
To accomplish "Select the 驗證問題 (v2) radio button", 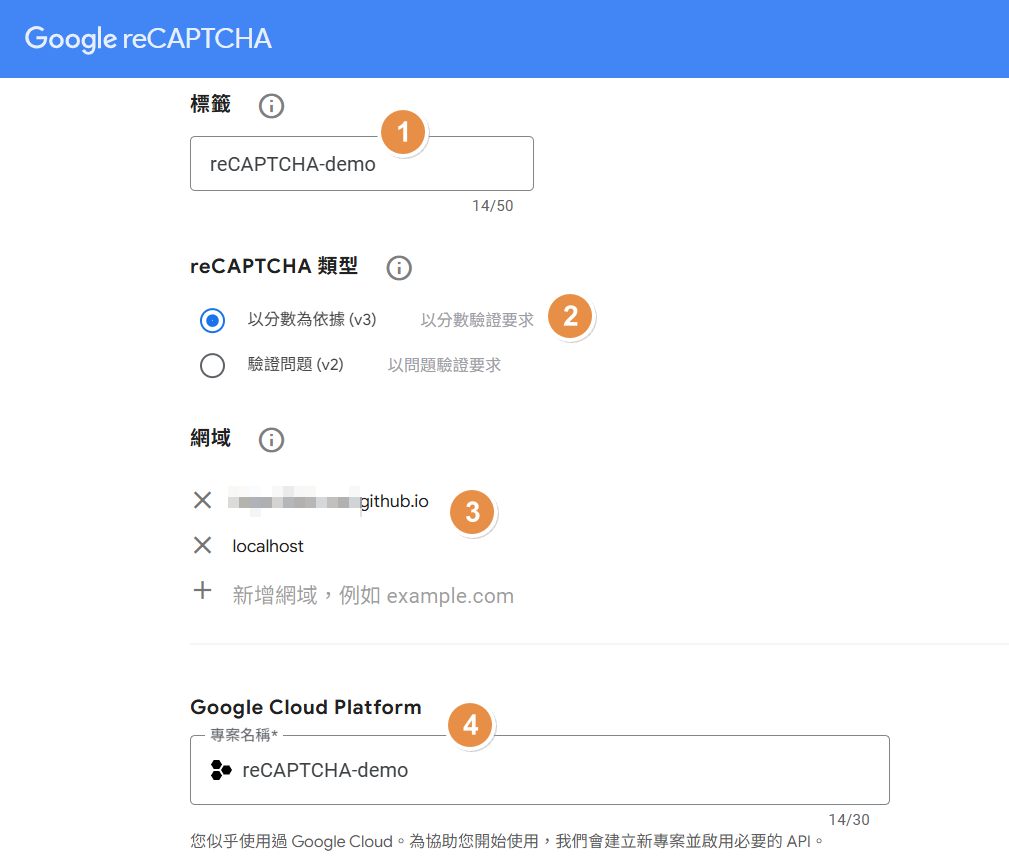I will 212,365.
